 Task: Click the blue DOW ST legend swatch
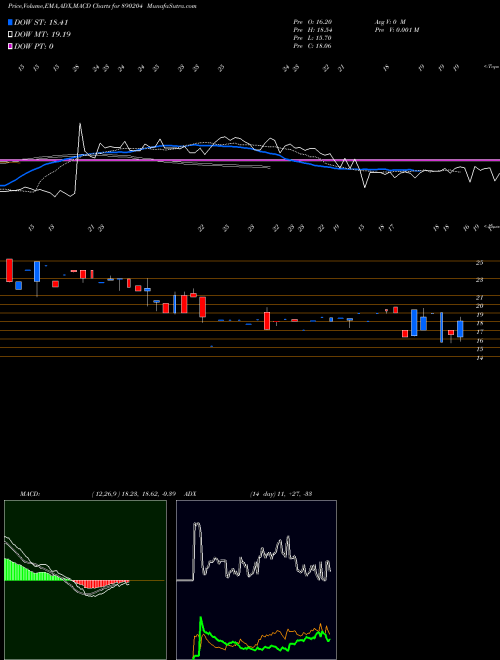pyautogui.click(x=10, y=22)
